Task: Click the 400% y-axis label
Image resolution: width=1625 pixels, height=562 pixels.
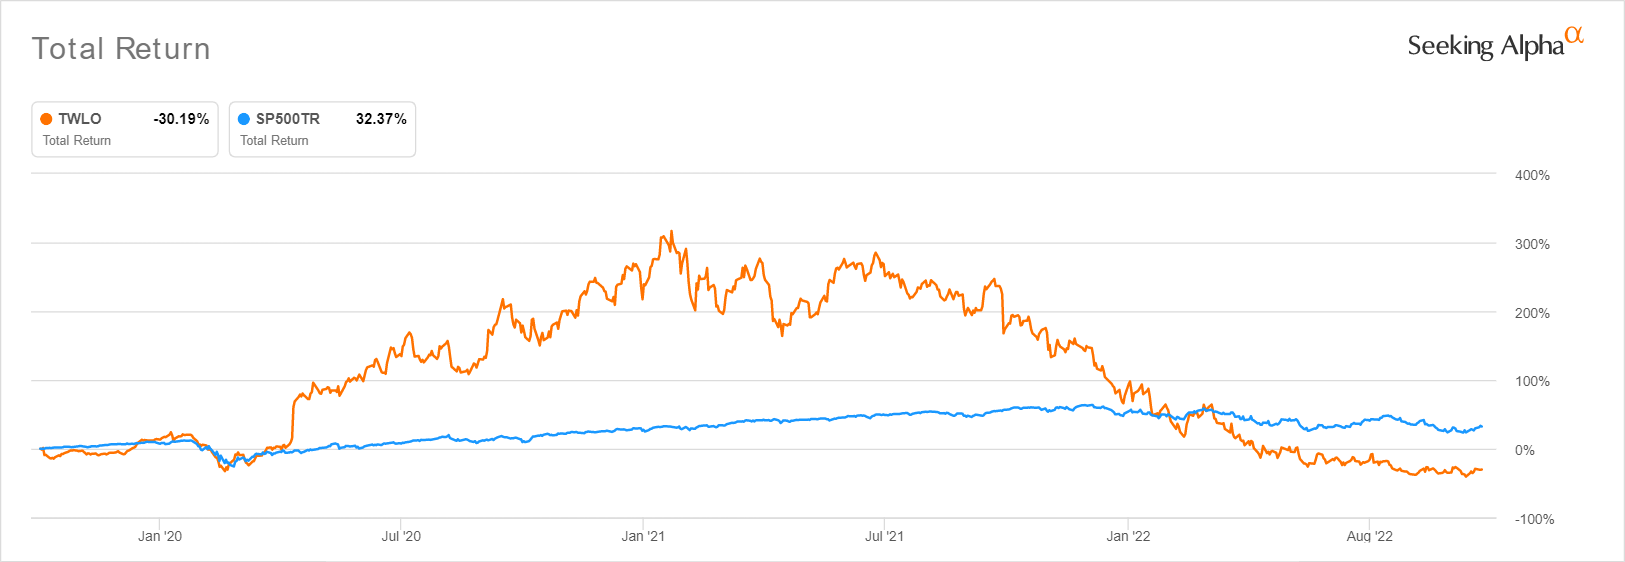Action: click(x=1532, y=175)
